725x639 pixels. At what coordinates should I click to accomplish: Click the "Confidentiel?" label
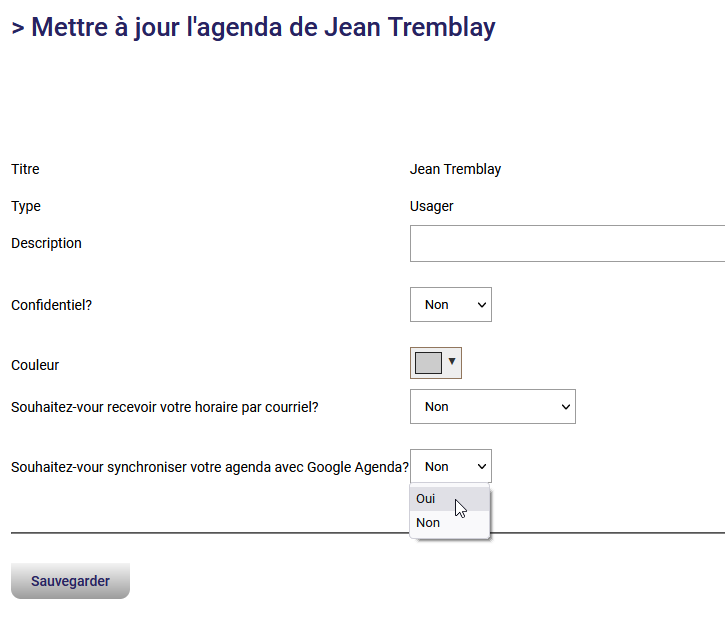click(x=52, y=305)
